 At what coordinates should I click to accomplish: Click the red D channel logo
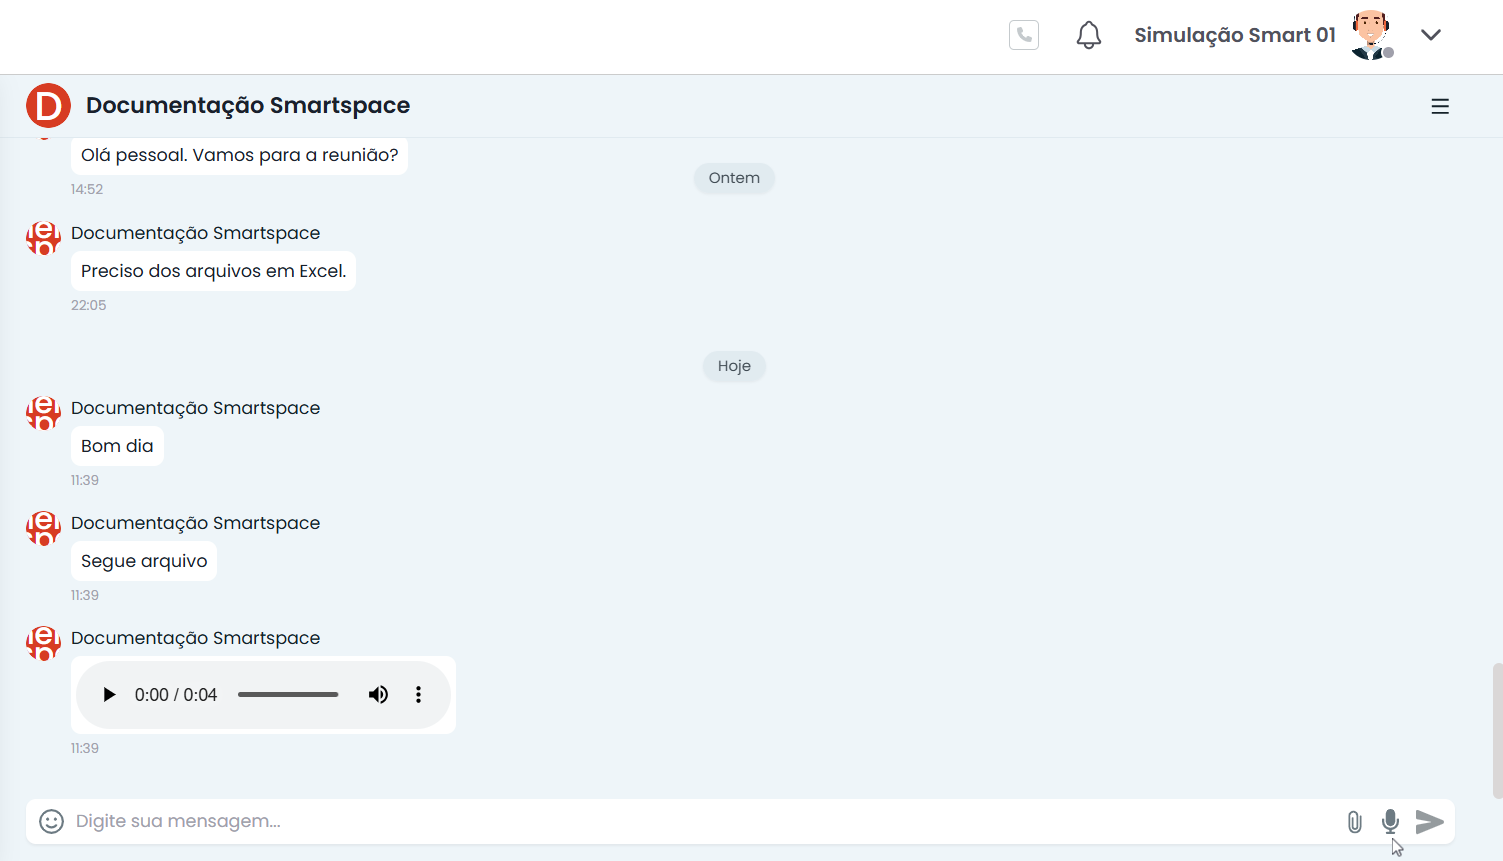click(48, 106)
